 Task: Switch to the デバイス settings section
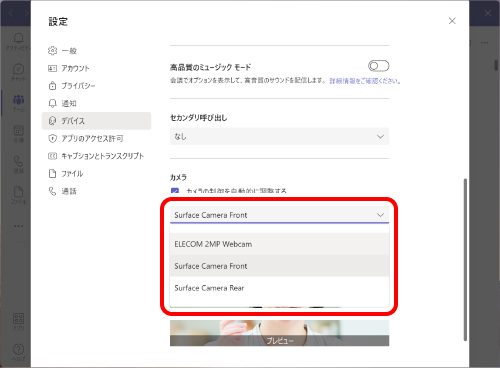96,121
